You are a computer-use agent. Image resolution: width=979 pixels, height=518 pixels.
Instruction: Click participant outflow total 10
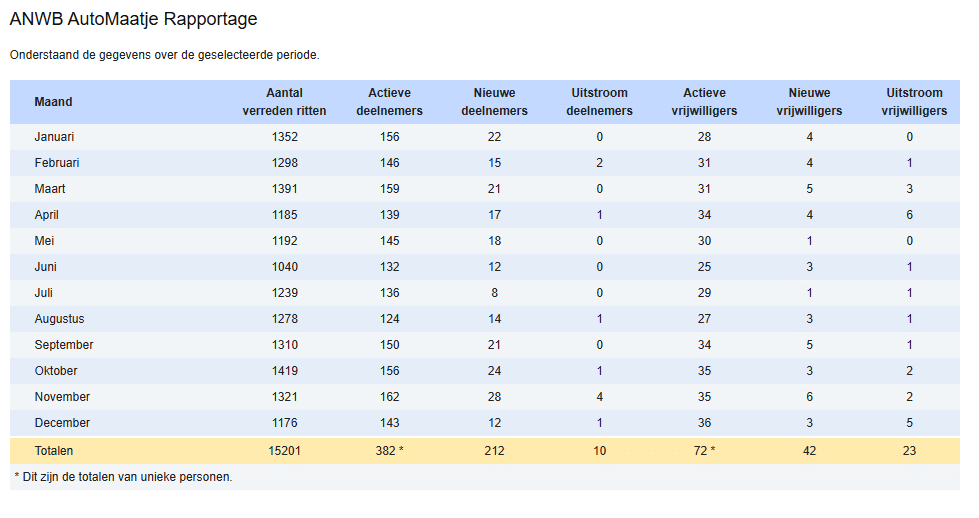[x=599, y=451]
